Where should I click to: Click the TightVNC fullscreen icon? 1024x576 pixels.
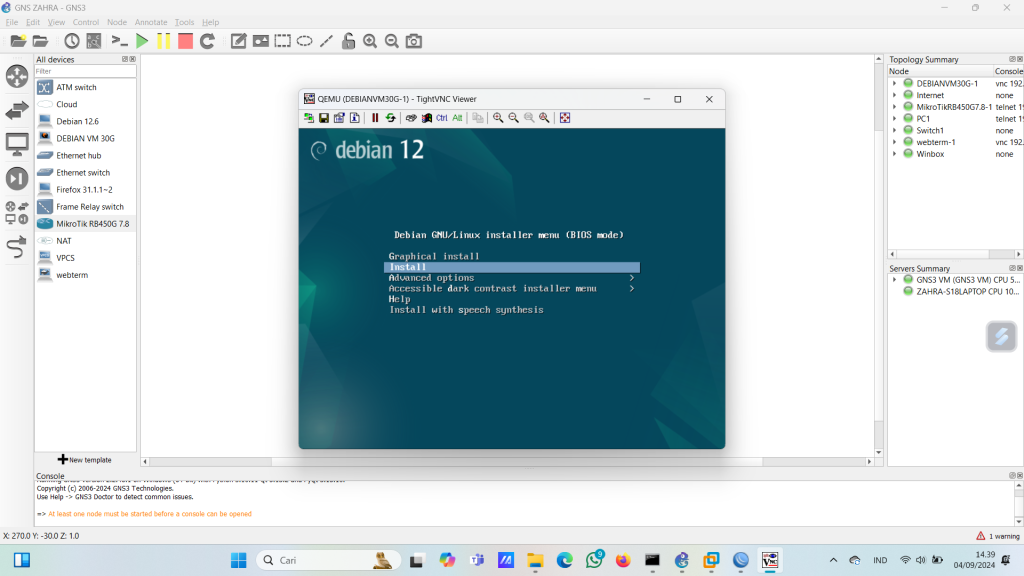565,118
